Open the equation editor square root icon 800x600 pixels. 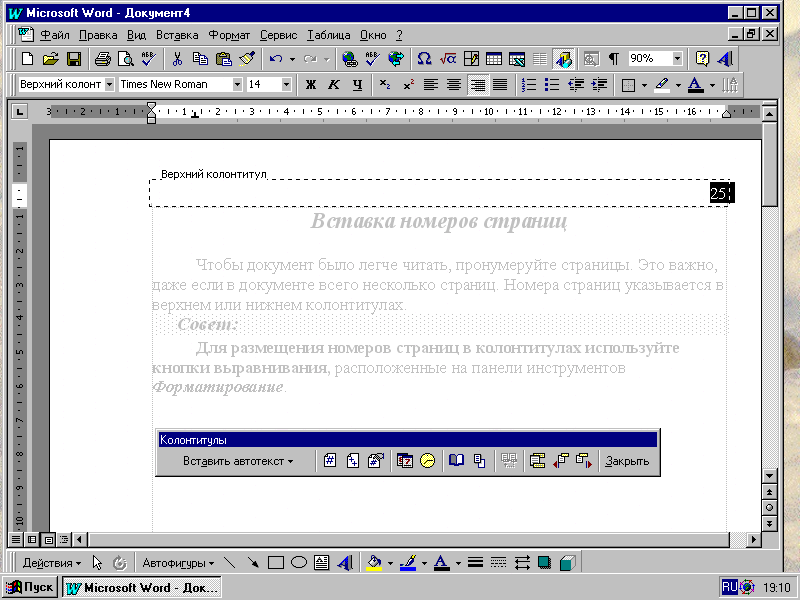click(x=447, y=59)
